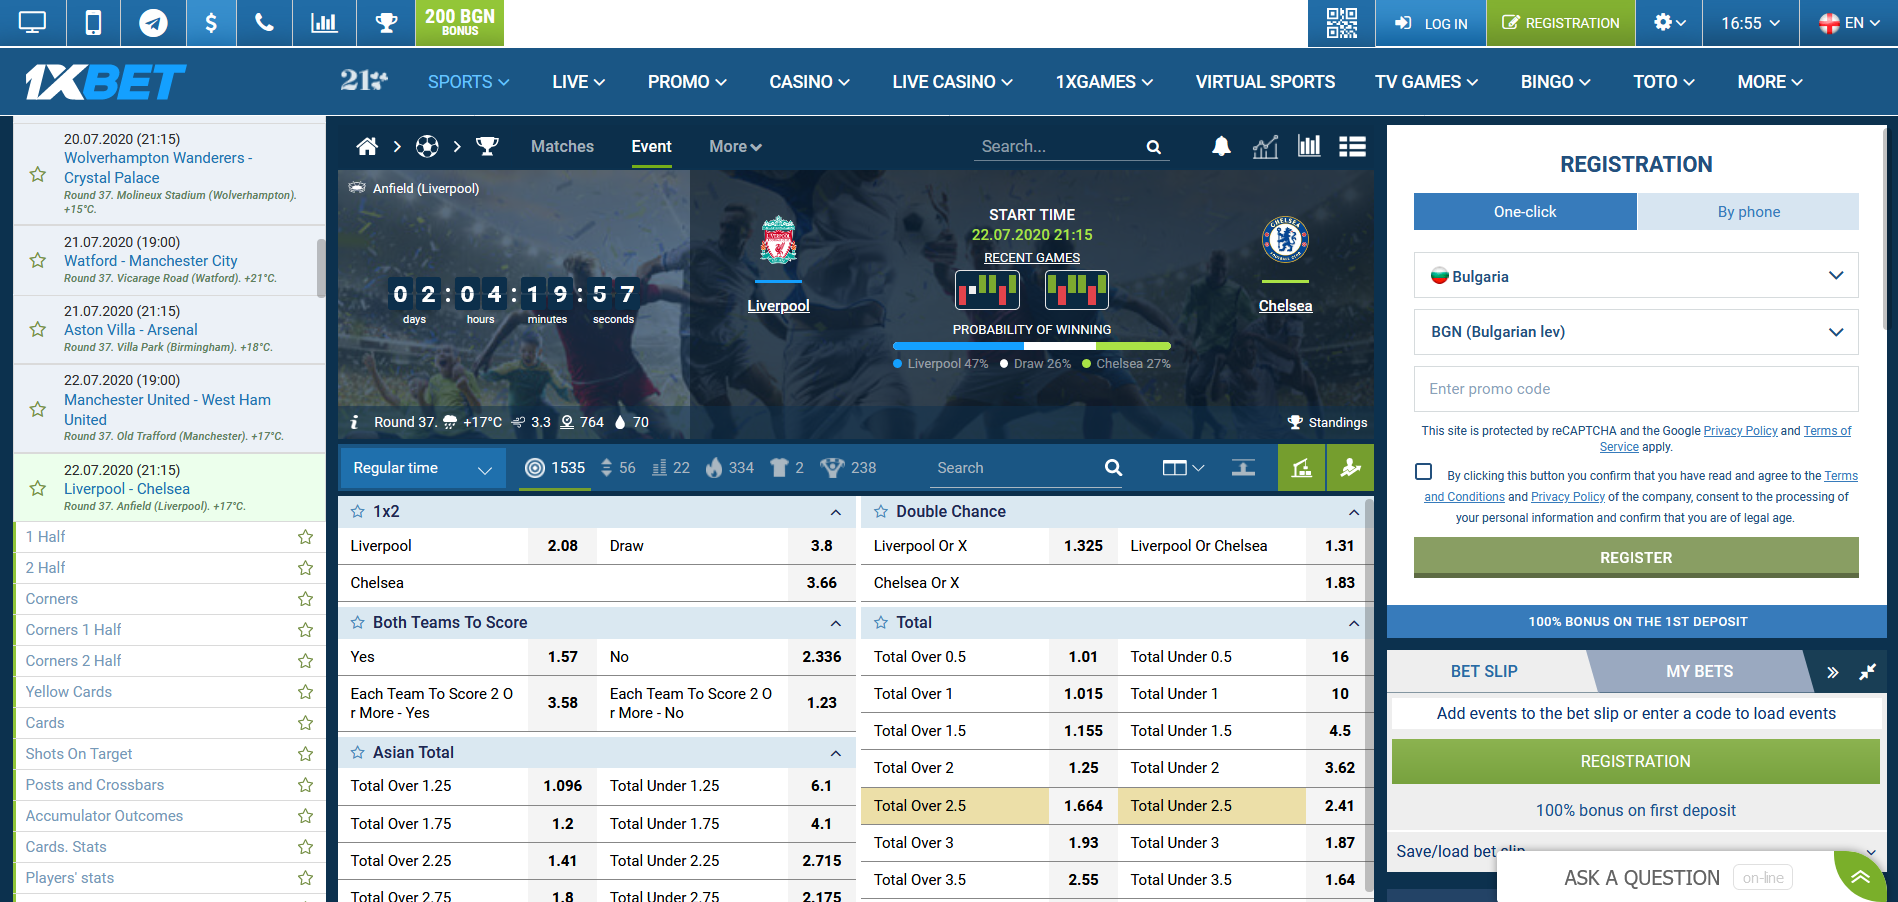This screenshot has width=1898, height=902.
Task: Open the BGN currency dropdown
Action: coord(1636,332)
